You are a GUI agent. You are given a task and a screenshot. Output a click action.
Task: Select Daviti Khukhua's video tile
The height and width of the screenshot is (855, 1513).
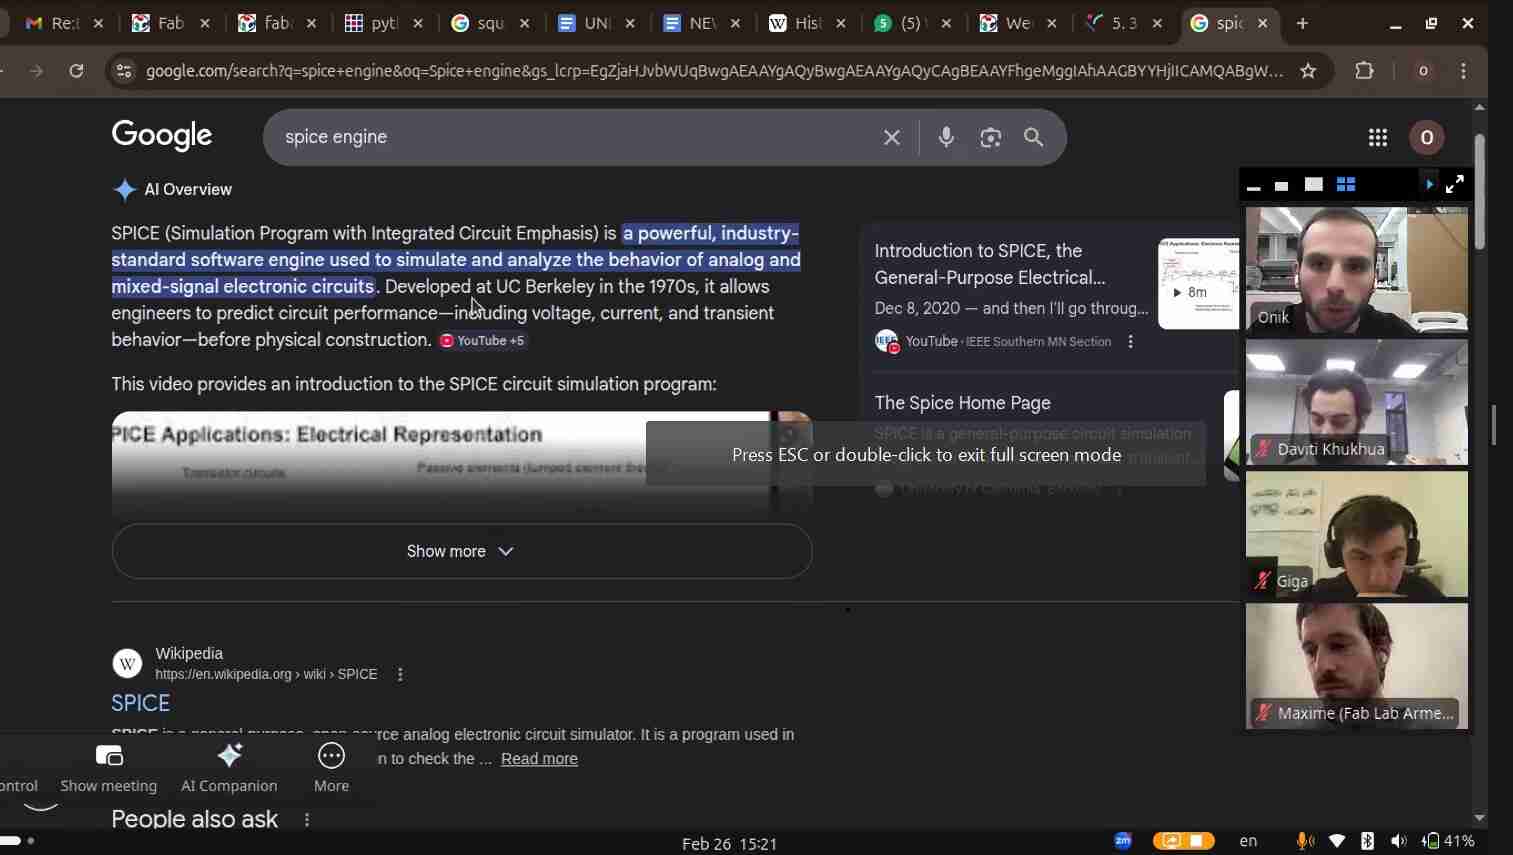1357,402
